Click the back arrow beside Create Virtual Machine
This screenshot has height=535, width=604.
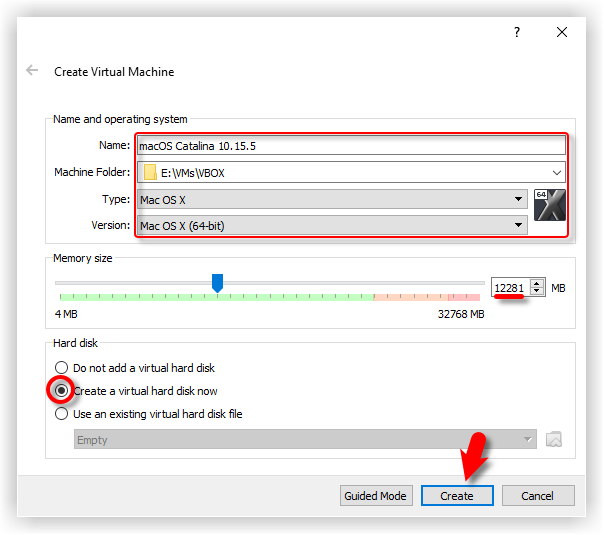[33, 71]
